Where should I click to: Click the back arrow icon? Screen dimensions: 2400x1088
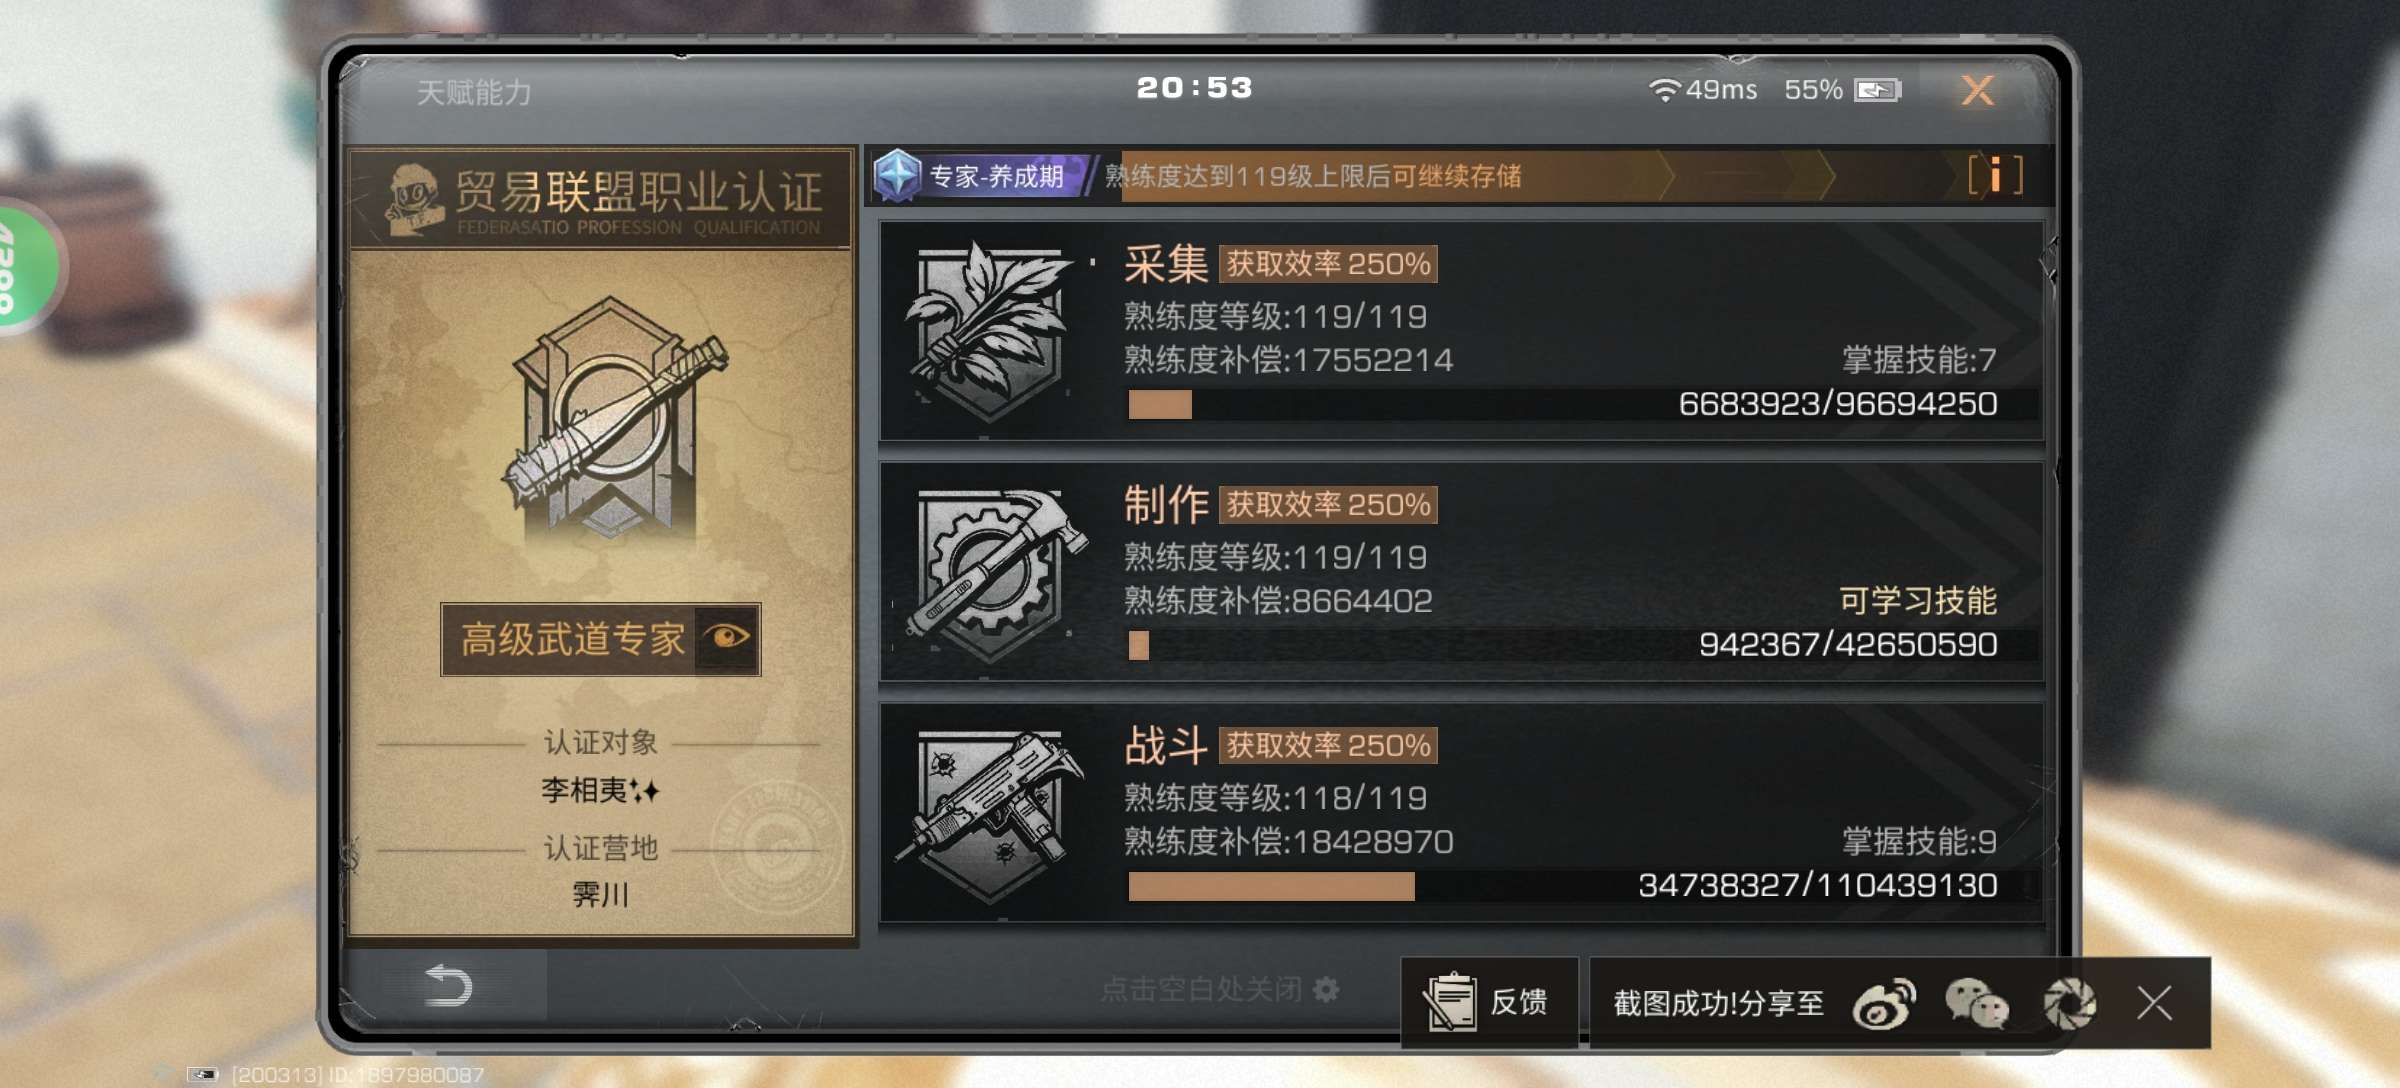click(447, 986)
